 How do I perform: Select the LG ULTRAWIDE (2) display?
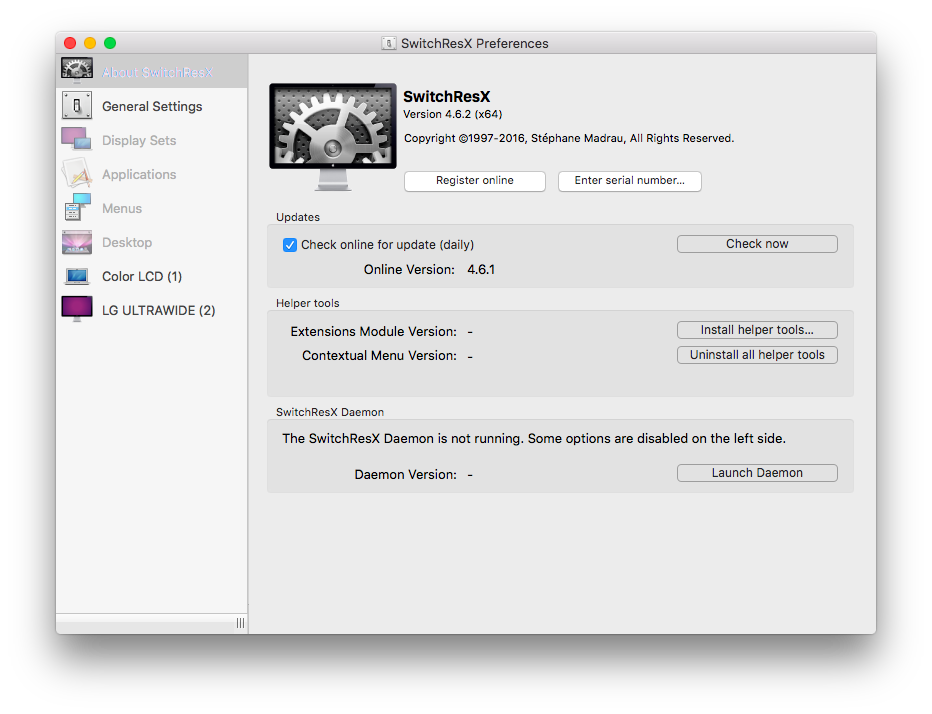click(158, 310)
